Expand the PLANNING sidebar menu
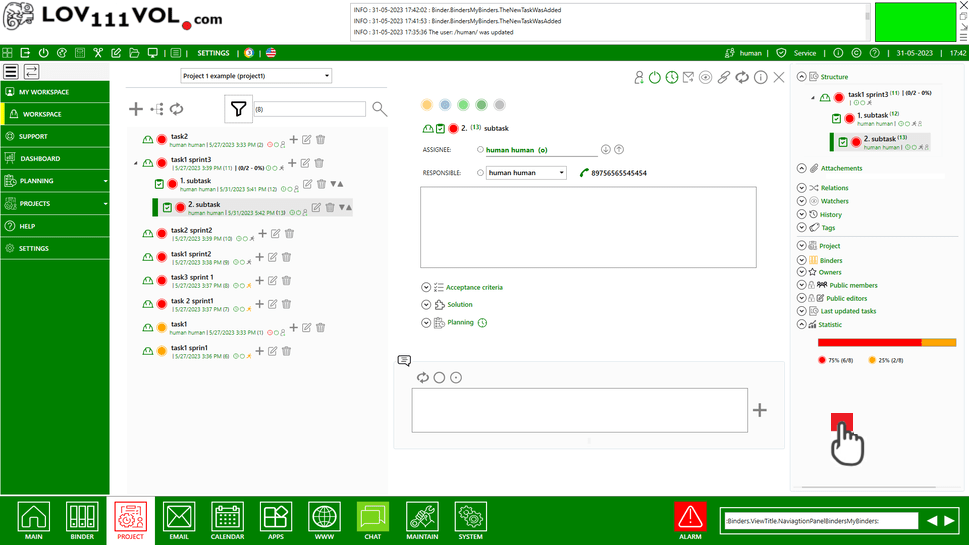 click(55, 181)
